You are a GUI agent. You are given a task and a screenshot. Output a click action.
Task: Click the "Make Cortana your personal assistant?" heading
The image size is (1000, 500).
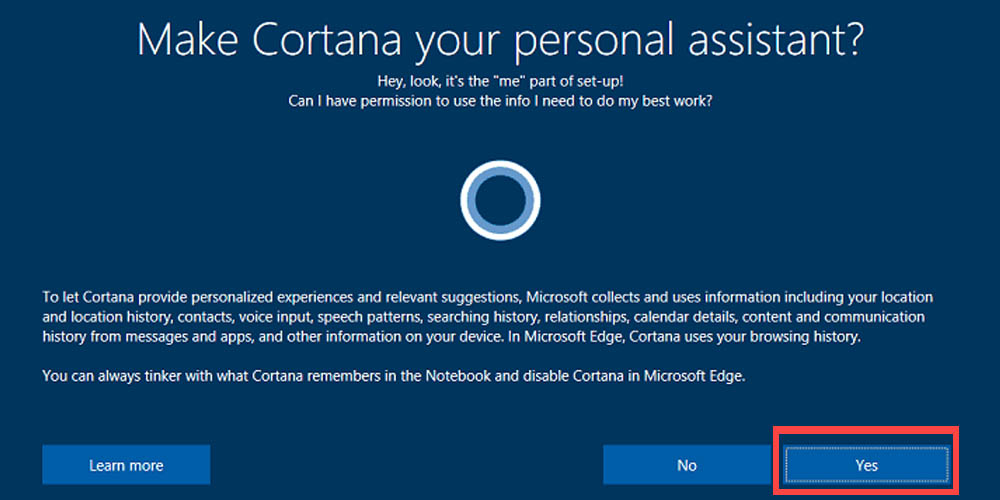[x=500, y=40]
